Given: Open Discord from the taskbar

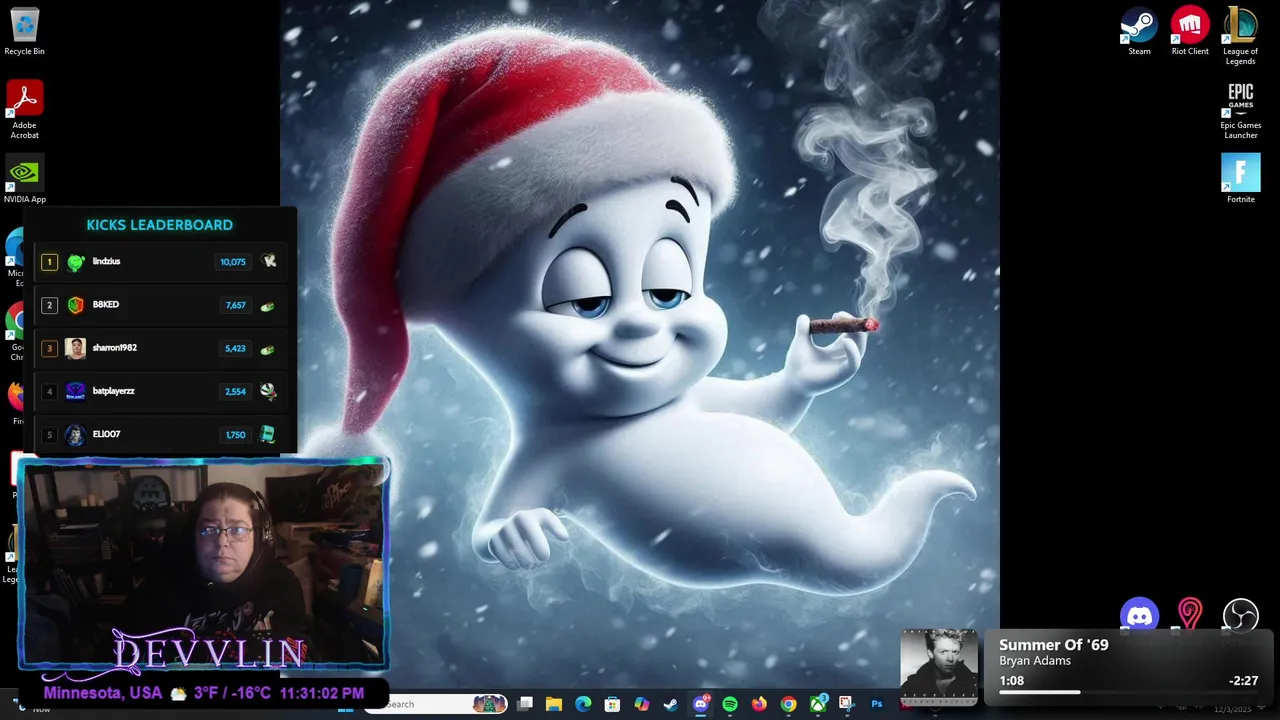Looking at the screenshot, I should (x=701, y=704).
